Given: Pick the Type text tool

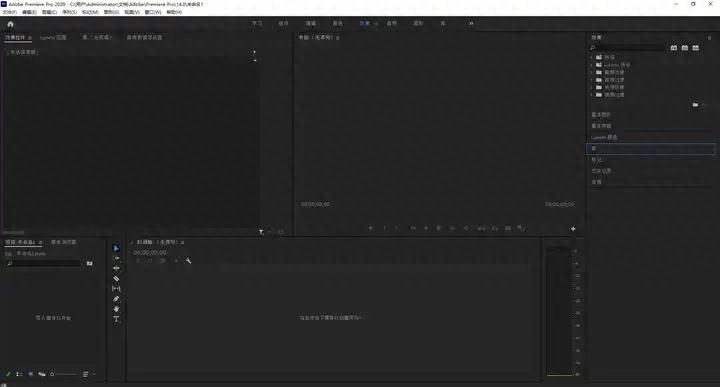Looking at the screenshot, I should pos(116,319).
